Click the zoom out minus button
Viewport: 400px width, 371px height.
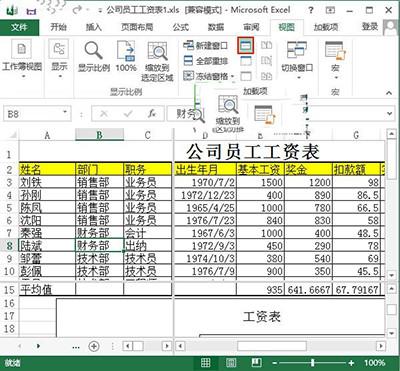(x=274, y=363)
